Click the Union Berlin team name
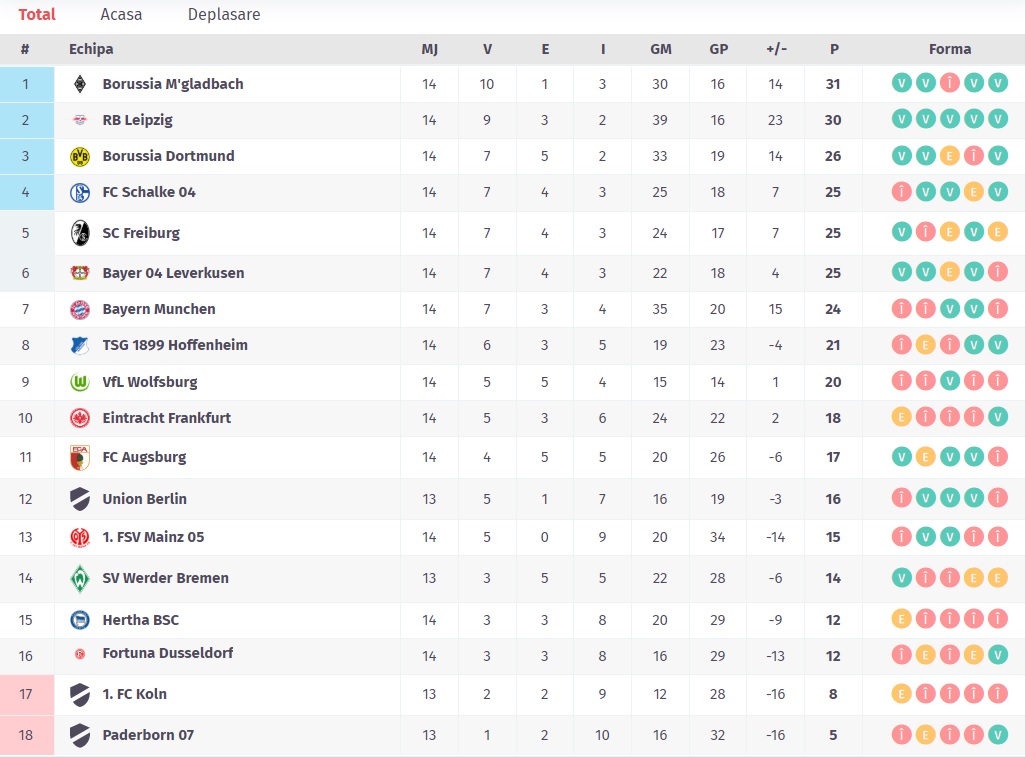 [x=144, y=499]
